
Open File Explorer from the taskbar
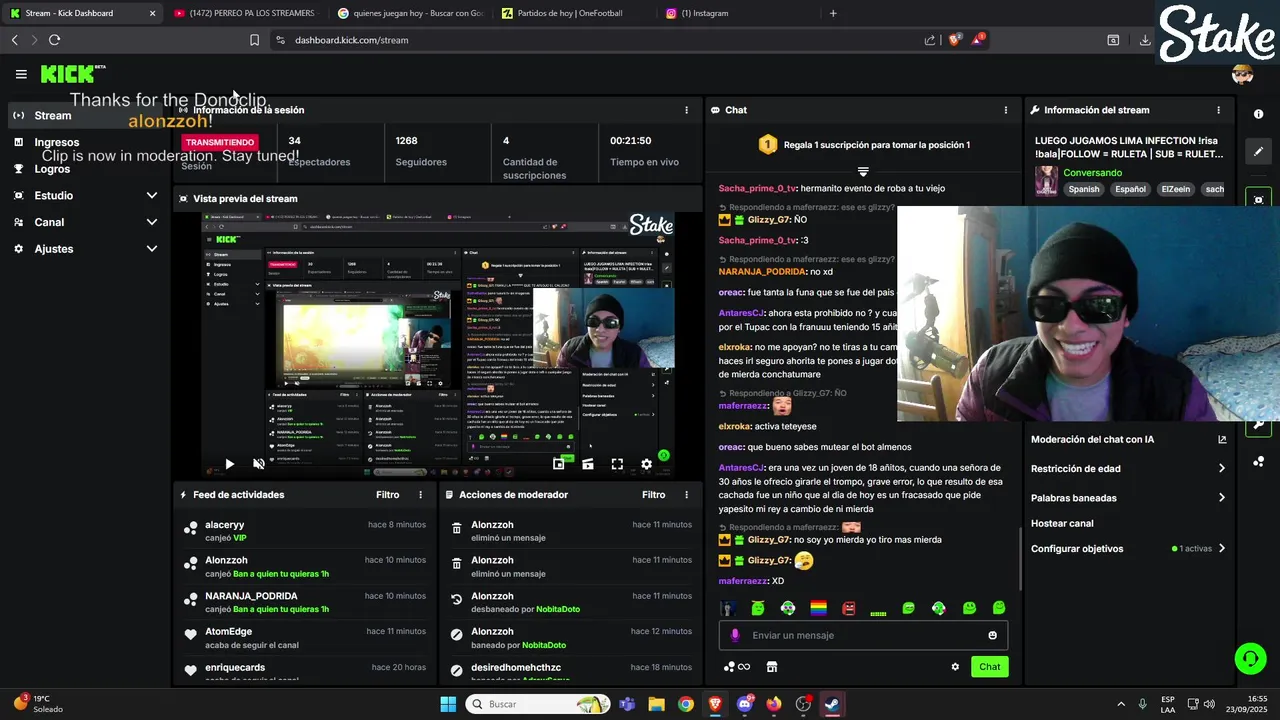656,704
